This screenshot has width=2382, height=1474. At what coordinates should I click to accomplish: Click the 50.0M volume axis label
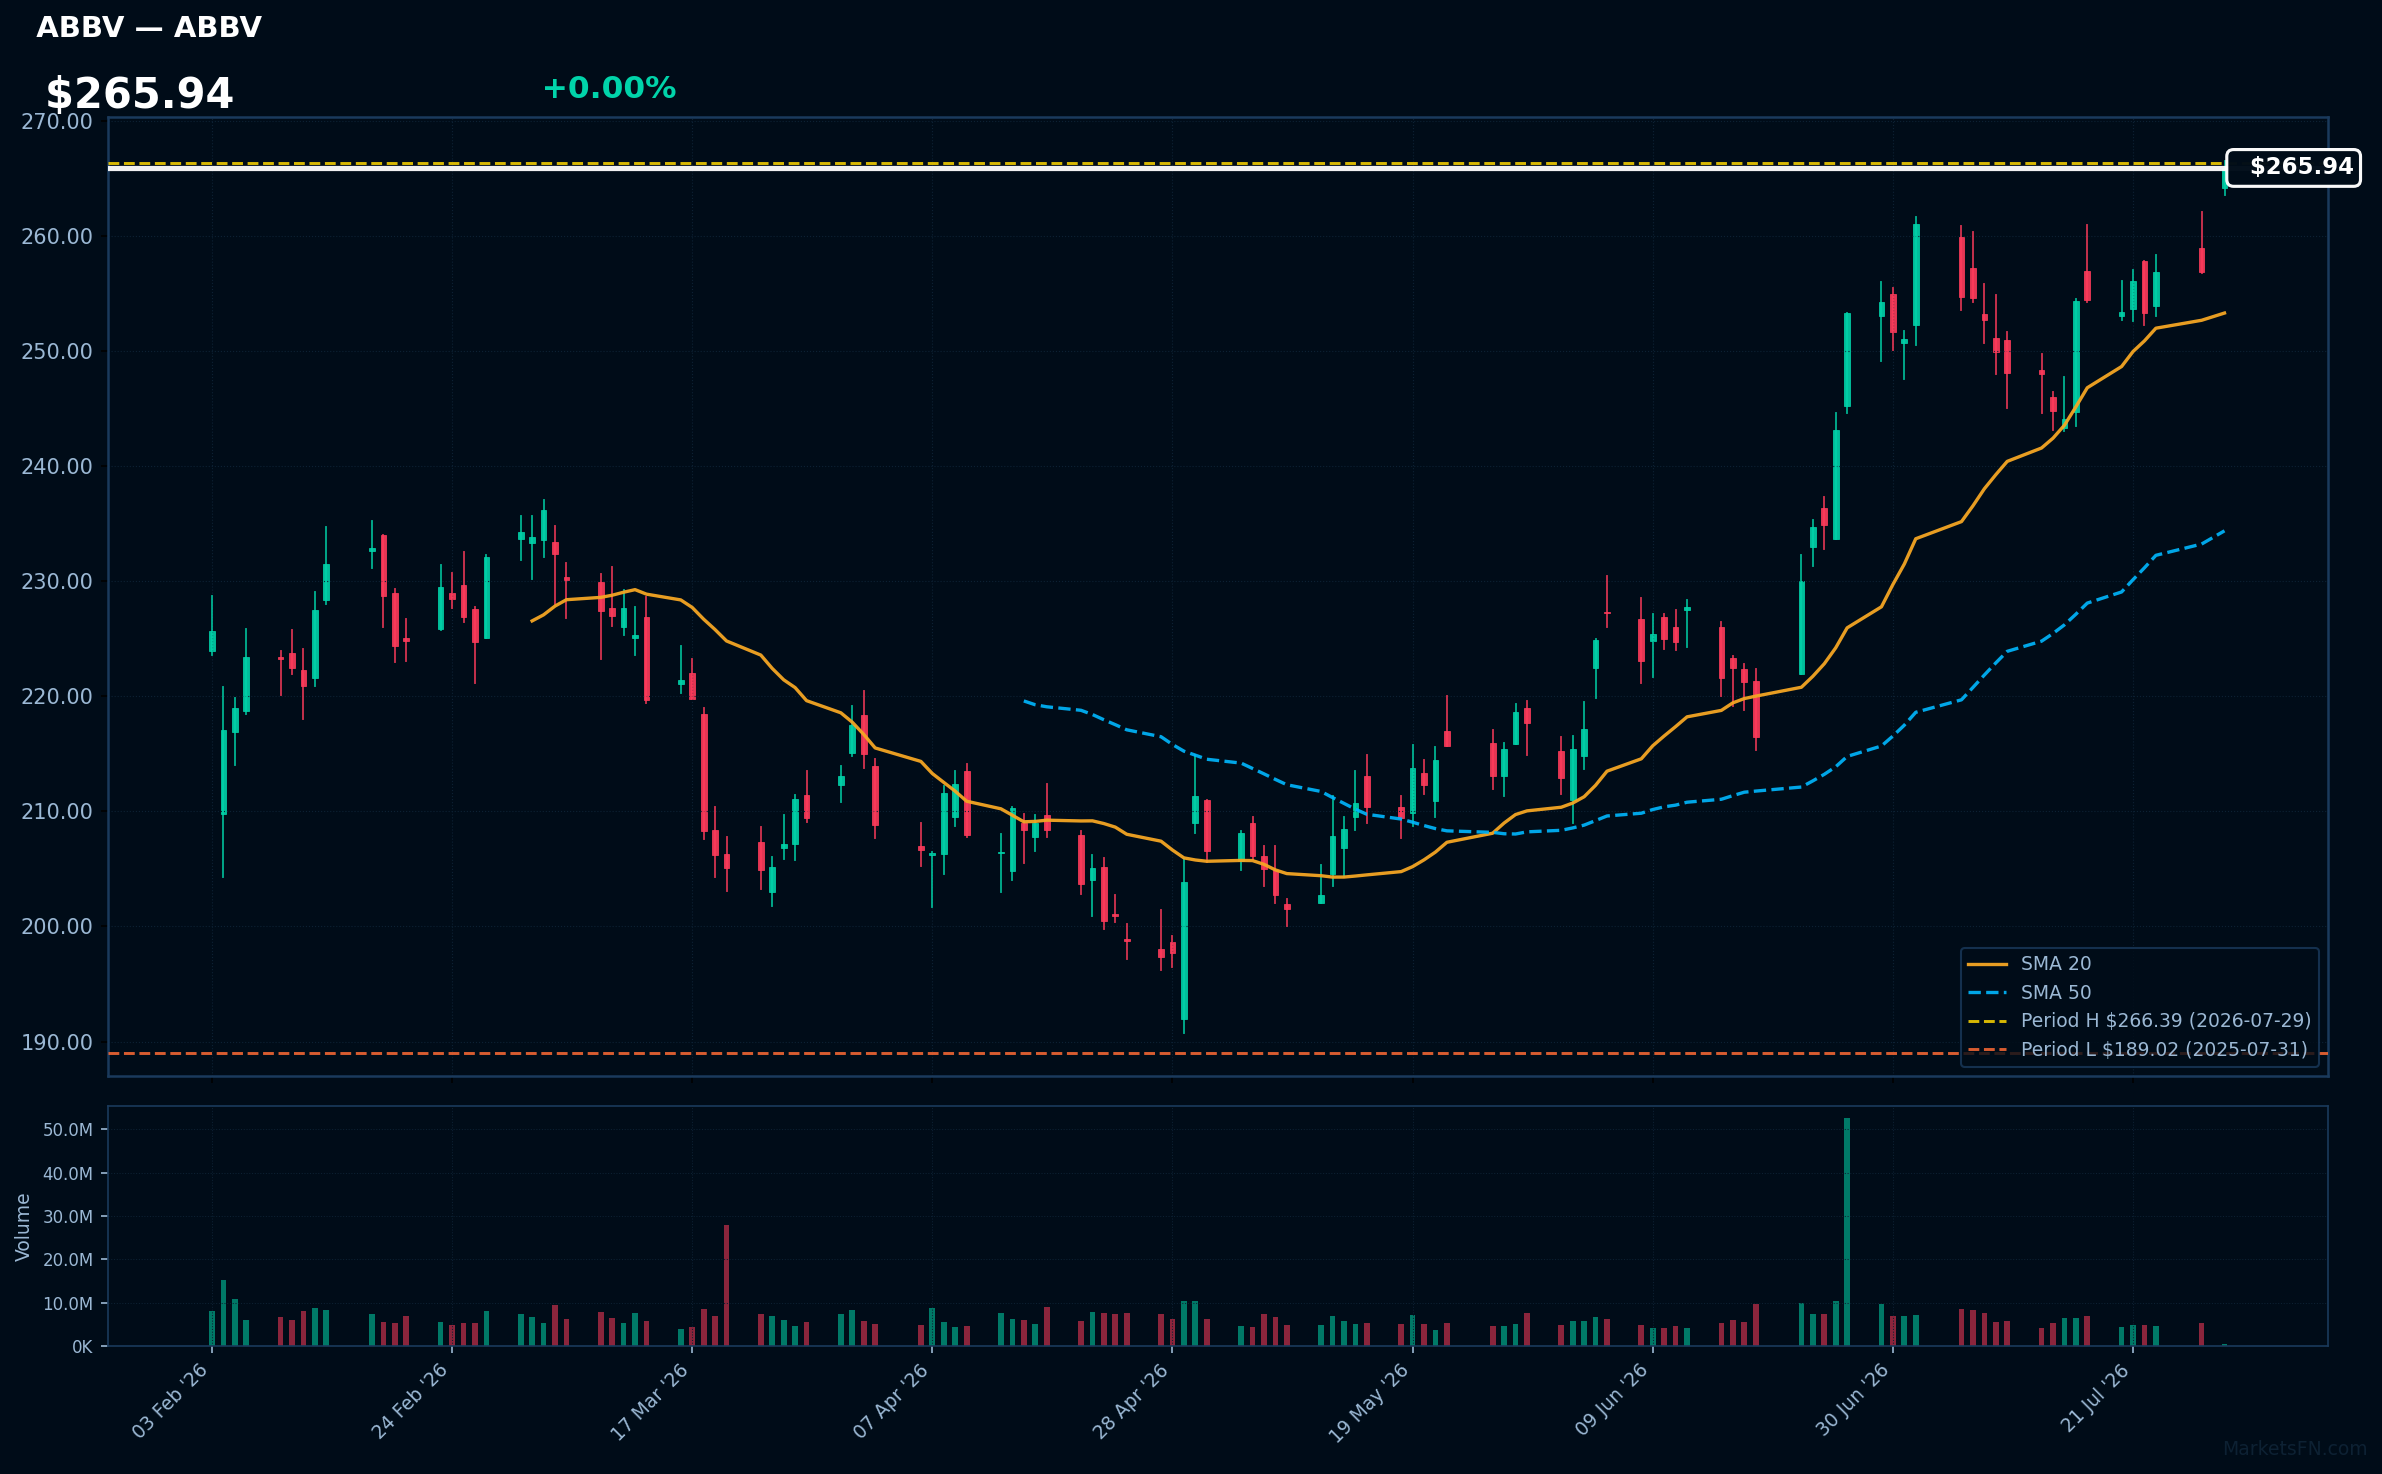pos(68,1130)
